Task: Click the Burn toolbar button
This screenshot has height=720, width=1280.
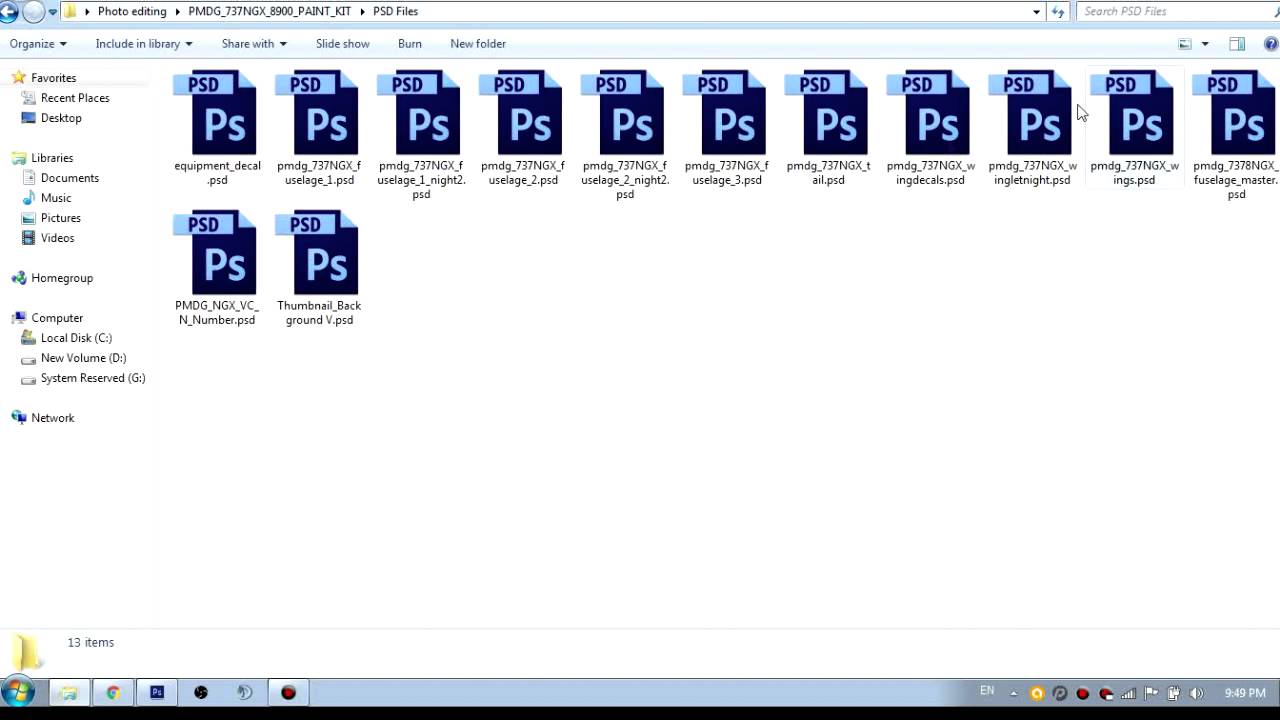Action: 410,44
